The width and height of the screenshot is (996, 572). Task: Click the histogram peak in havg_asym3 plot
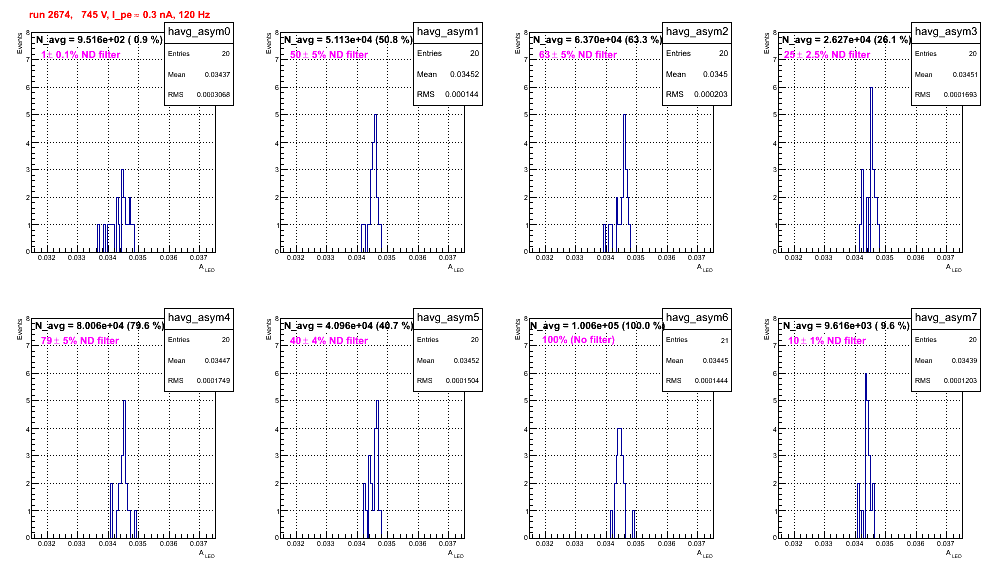tap(872, 88)
